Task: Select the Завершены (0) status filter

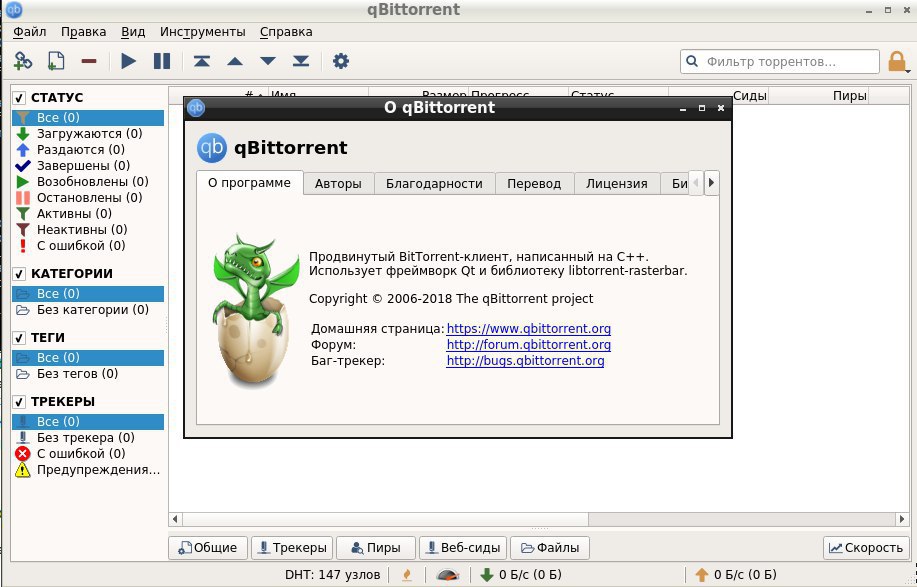Action: 88,165
